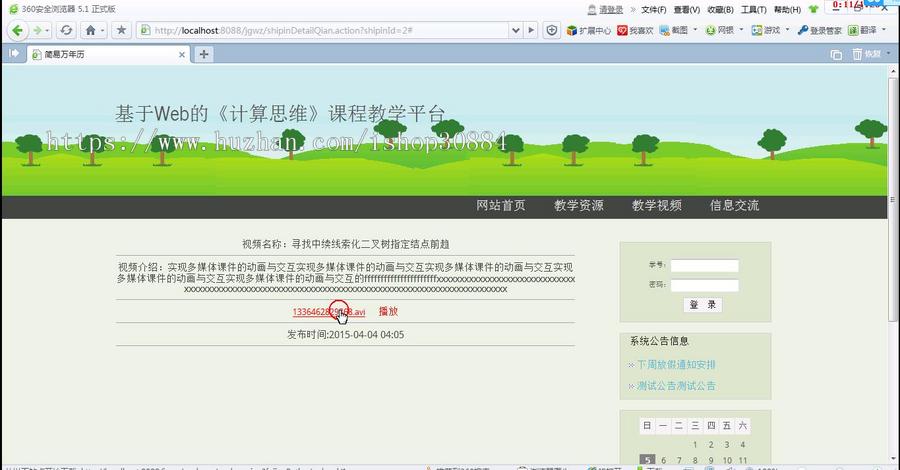The image size is (900, 470).
Task: Open 信息交流 in the navigation bar
Action: coord(734,205)
